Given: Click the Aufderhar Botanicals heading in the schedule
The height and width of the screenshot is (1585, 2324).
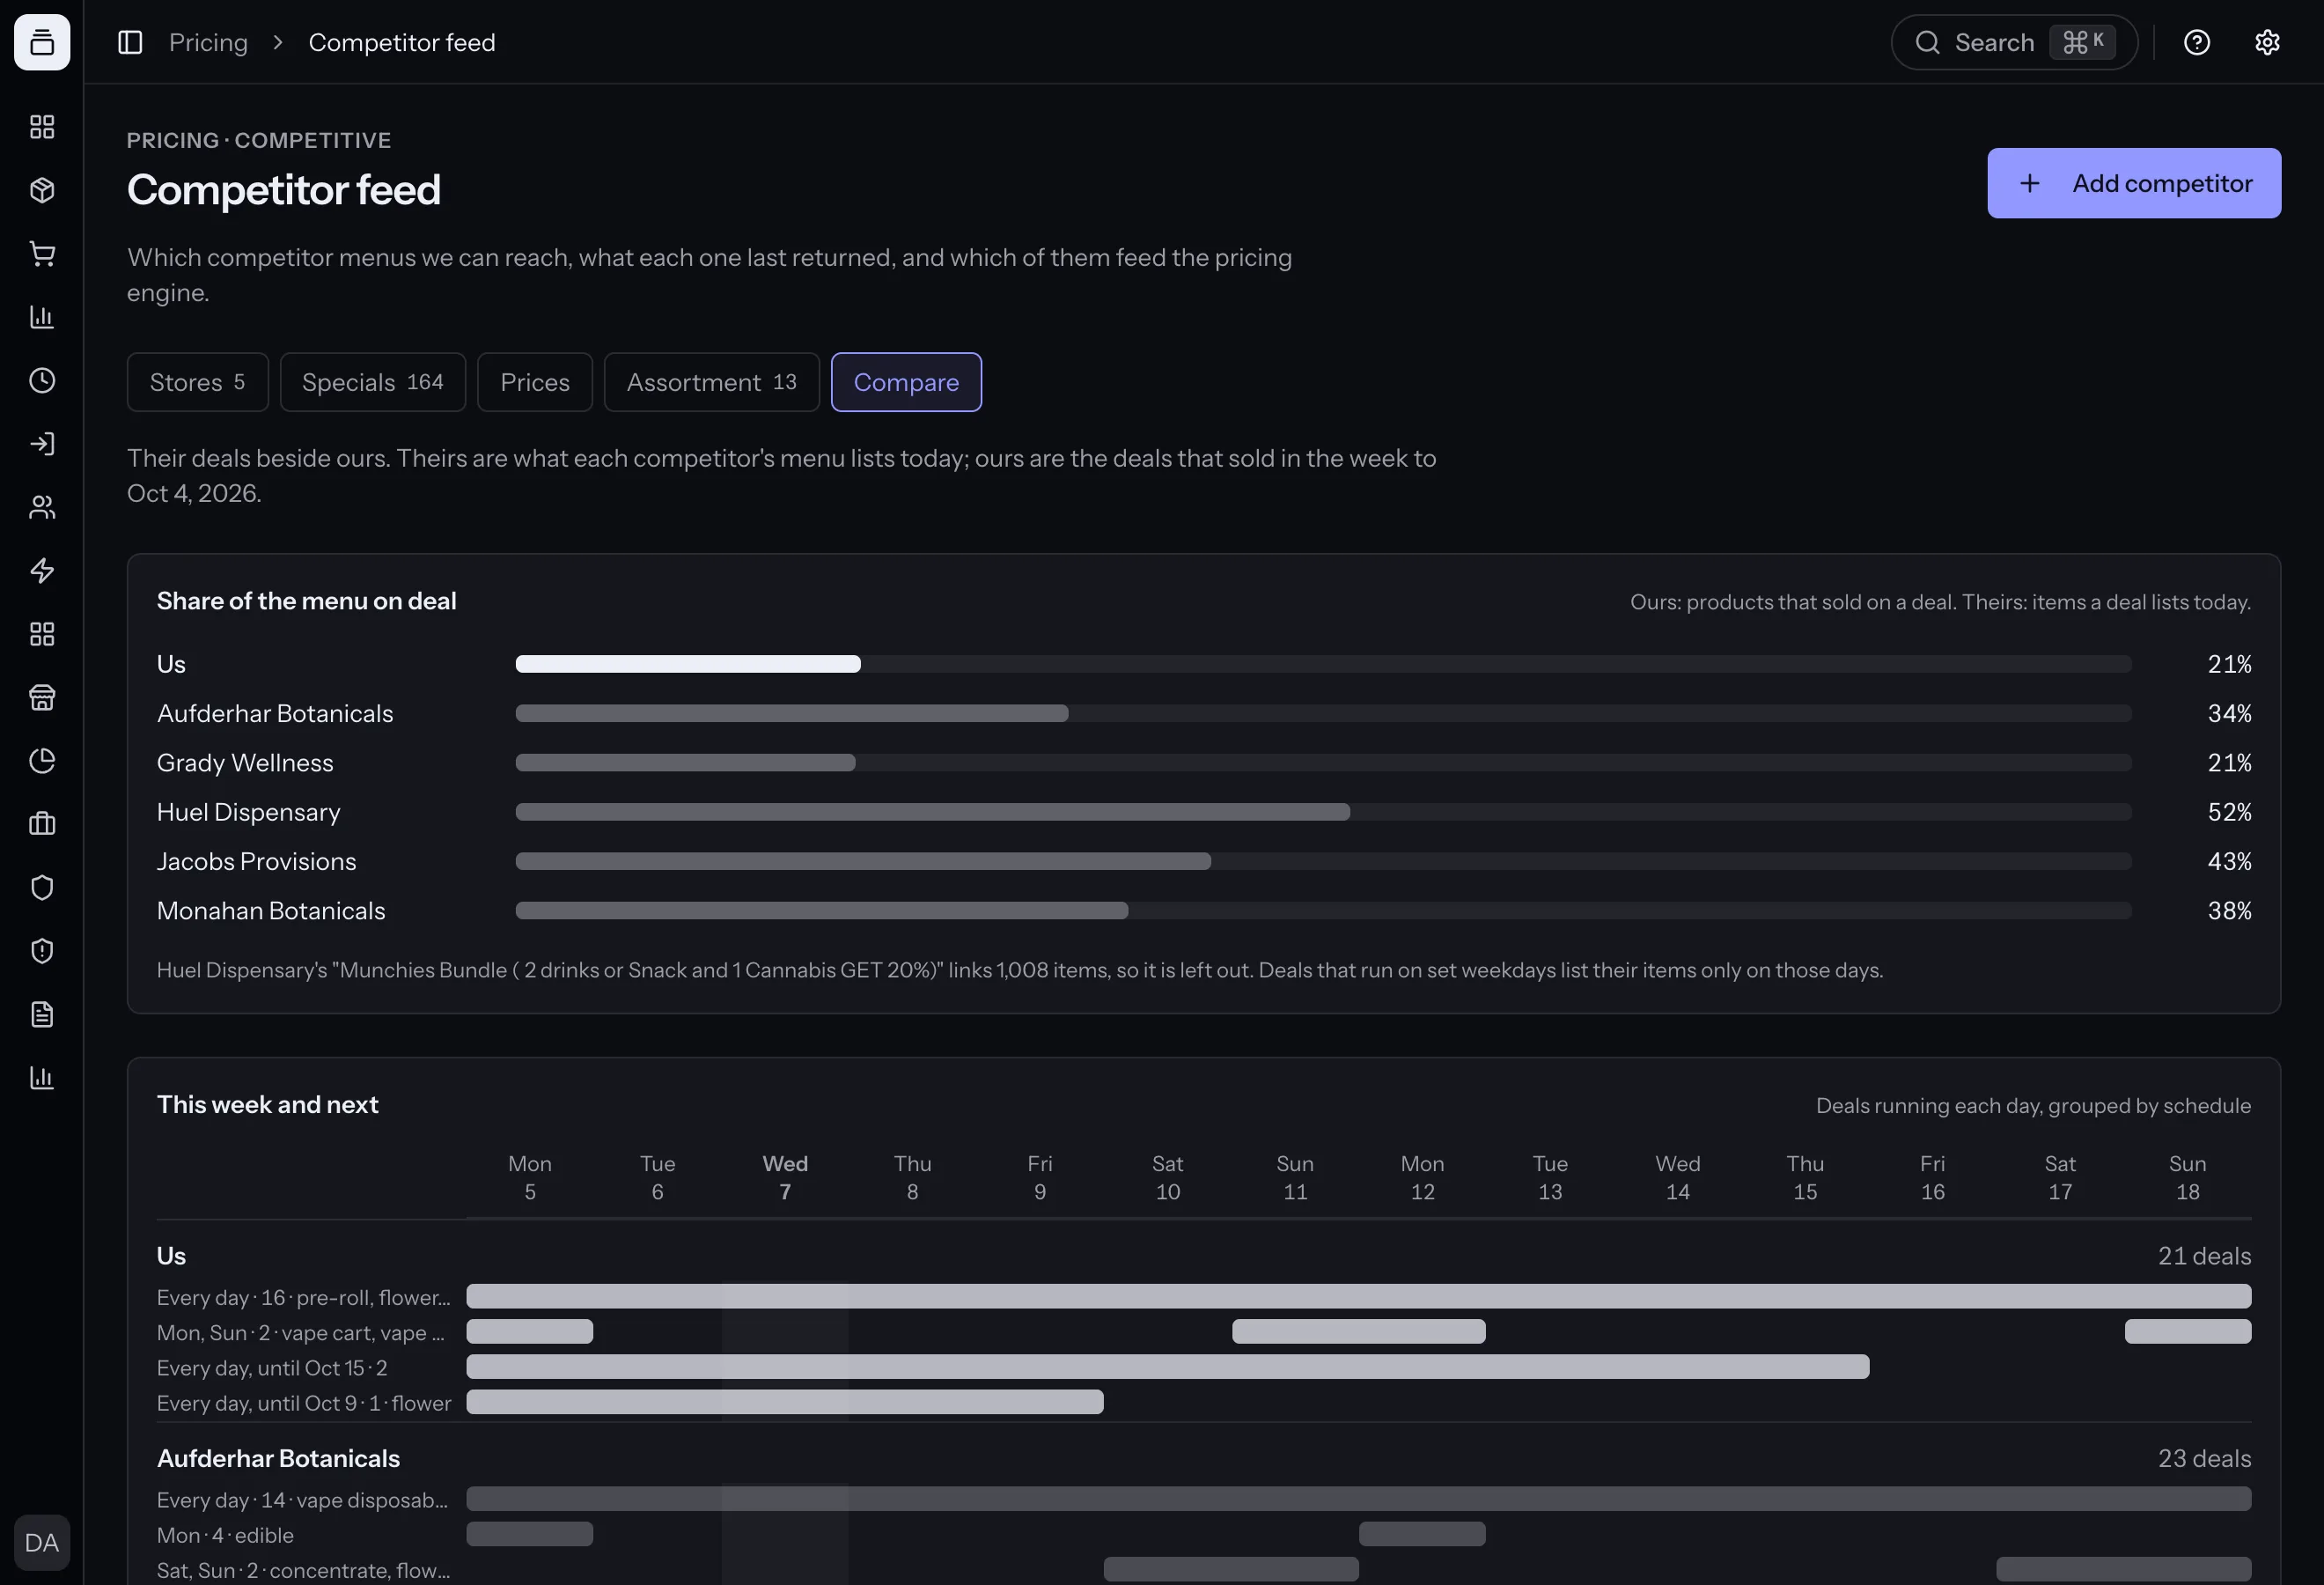Looking at the screenshot, I should click(278, 1458).
